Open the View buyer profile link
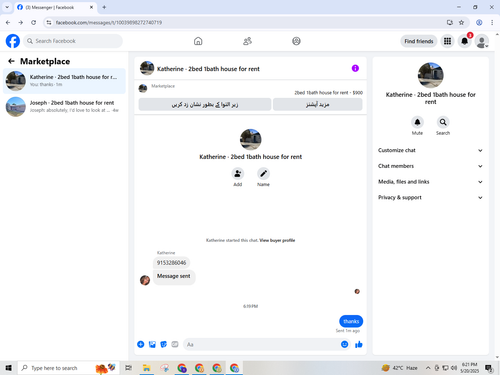The image size is (500, 375). [277, 240]
